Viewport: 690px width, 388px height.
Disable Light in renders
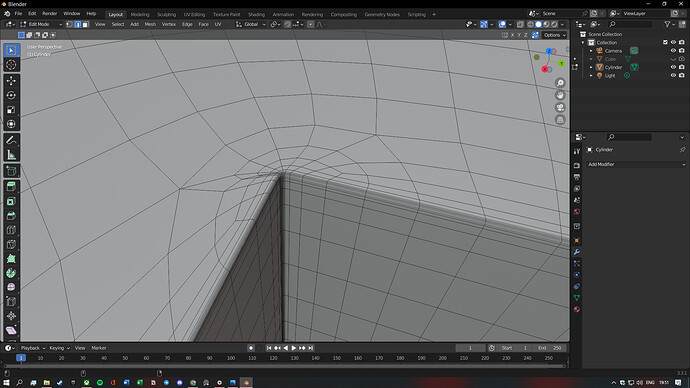pos(681,76)
